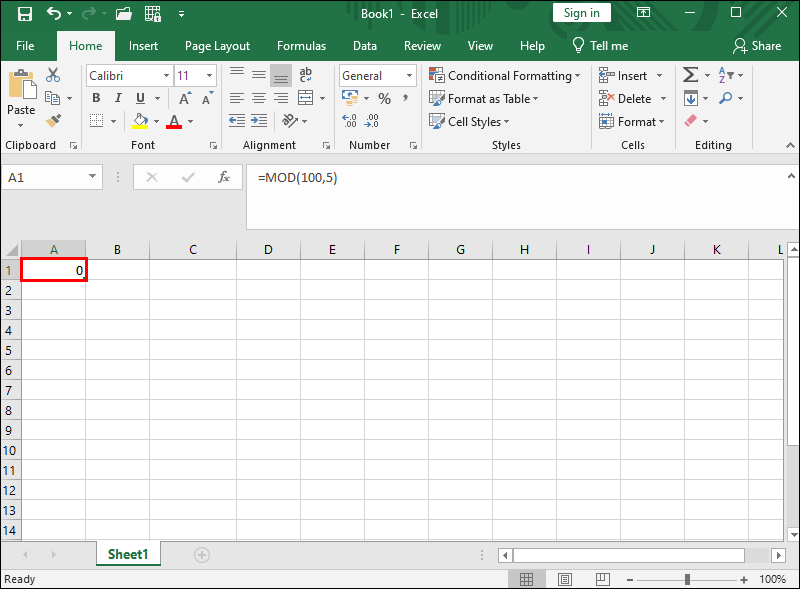
Task: Toggle Align Right for cell text
Action: coord(281,98)
